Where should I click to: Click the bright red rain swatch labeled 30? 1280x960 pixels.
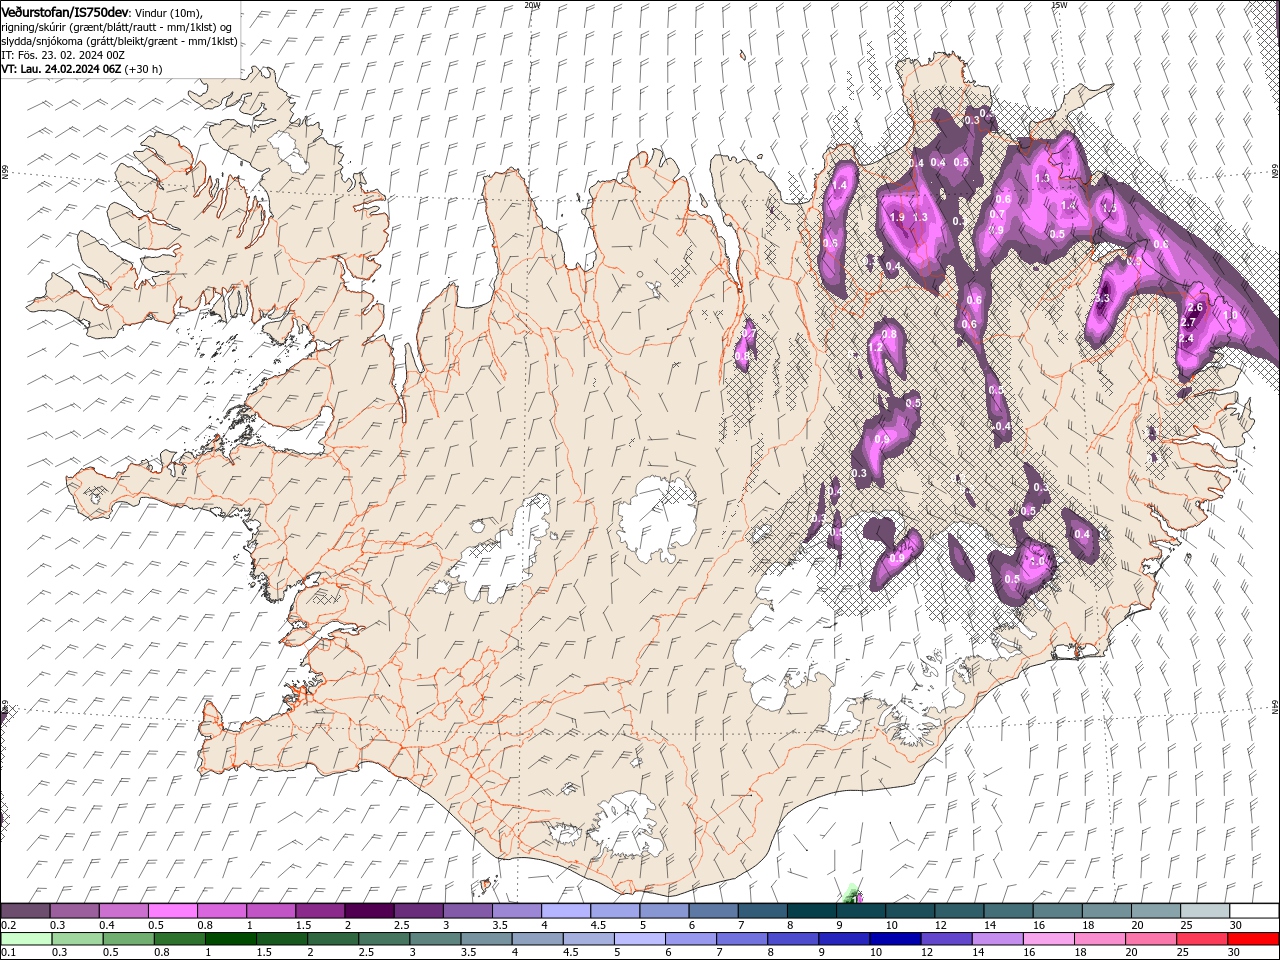(x=1253, y=939)
